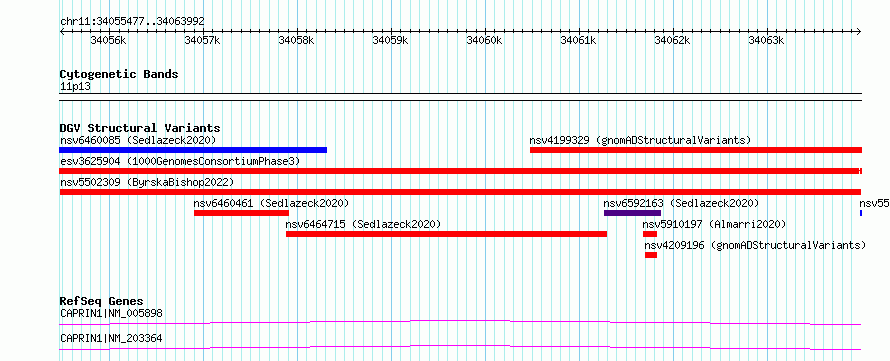Click the 34058k ruler tick label
The height and width of the screenshot is (361, 890).
click(x=297, y=41)
